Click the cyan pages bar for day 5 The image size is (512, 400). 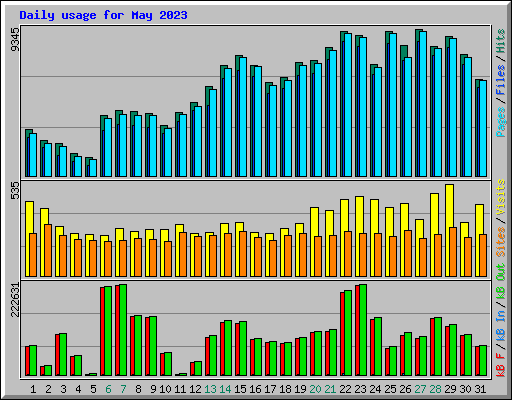93,168
